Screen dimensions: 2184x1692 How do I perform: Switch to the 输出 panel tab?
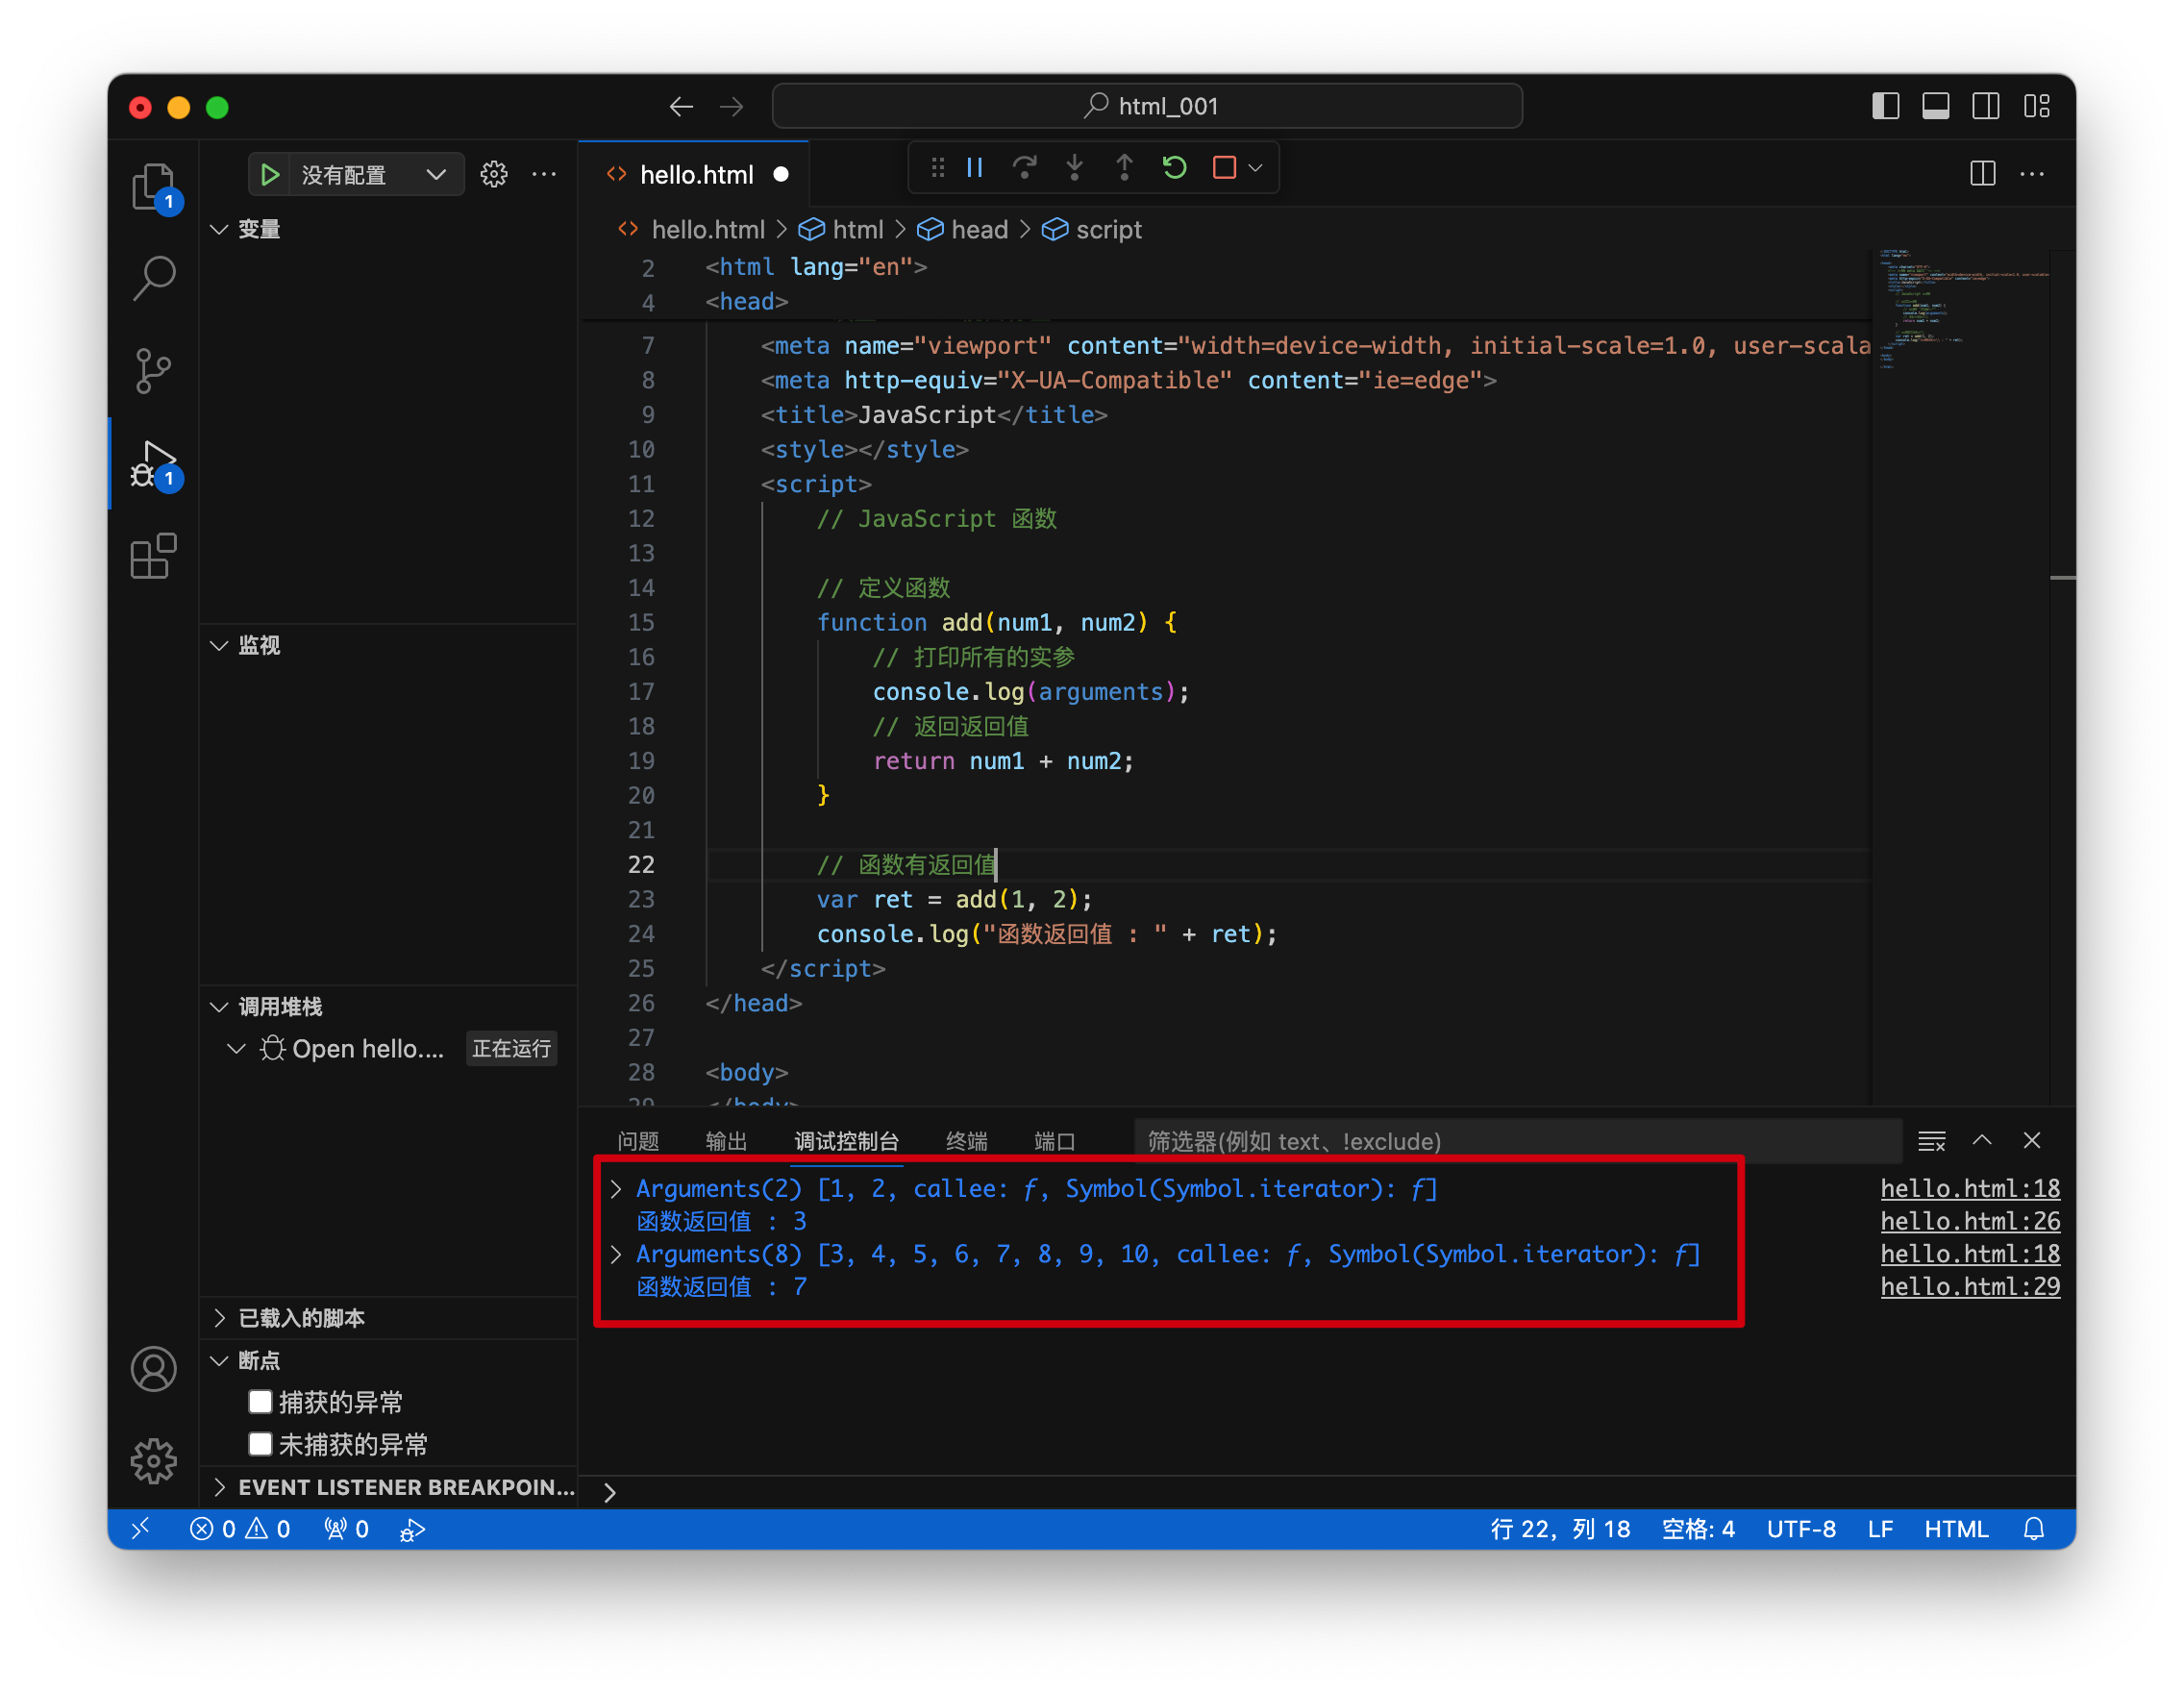tap(726, 1141)
